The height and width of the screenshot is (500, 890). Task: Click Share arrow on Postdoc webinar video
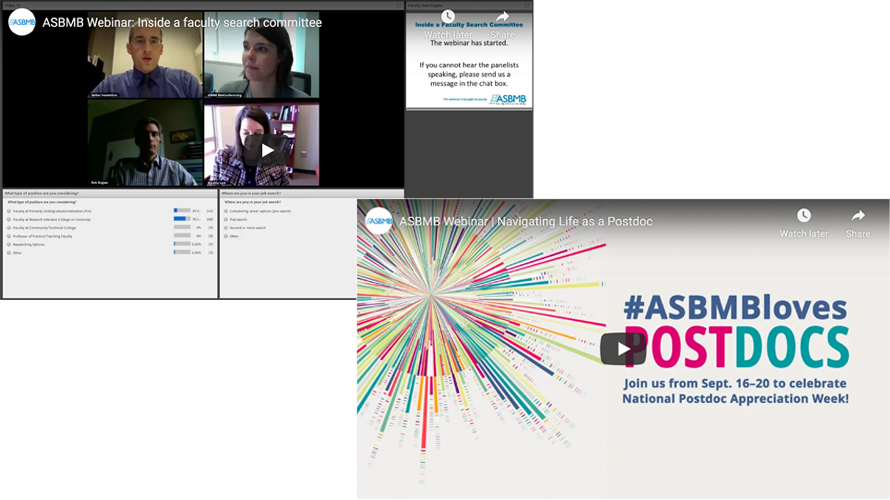coord(858,215)
